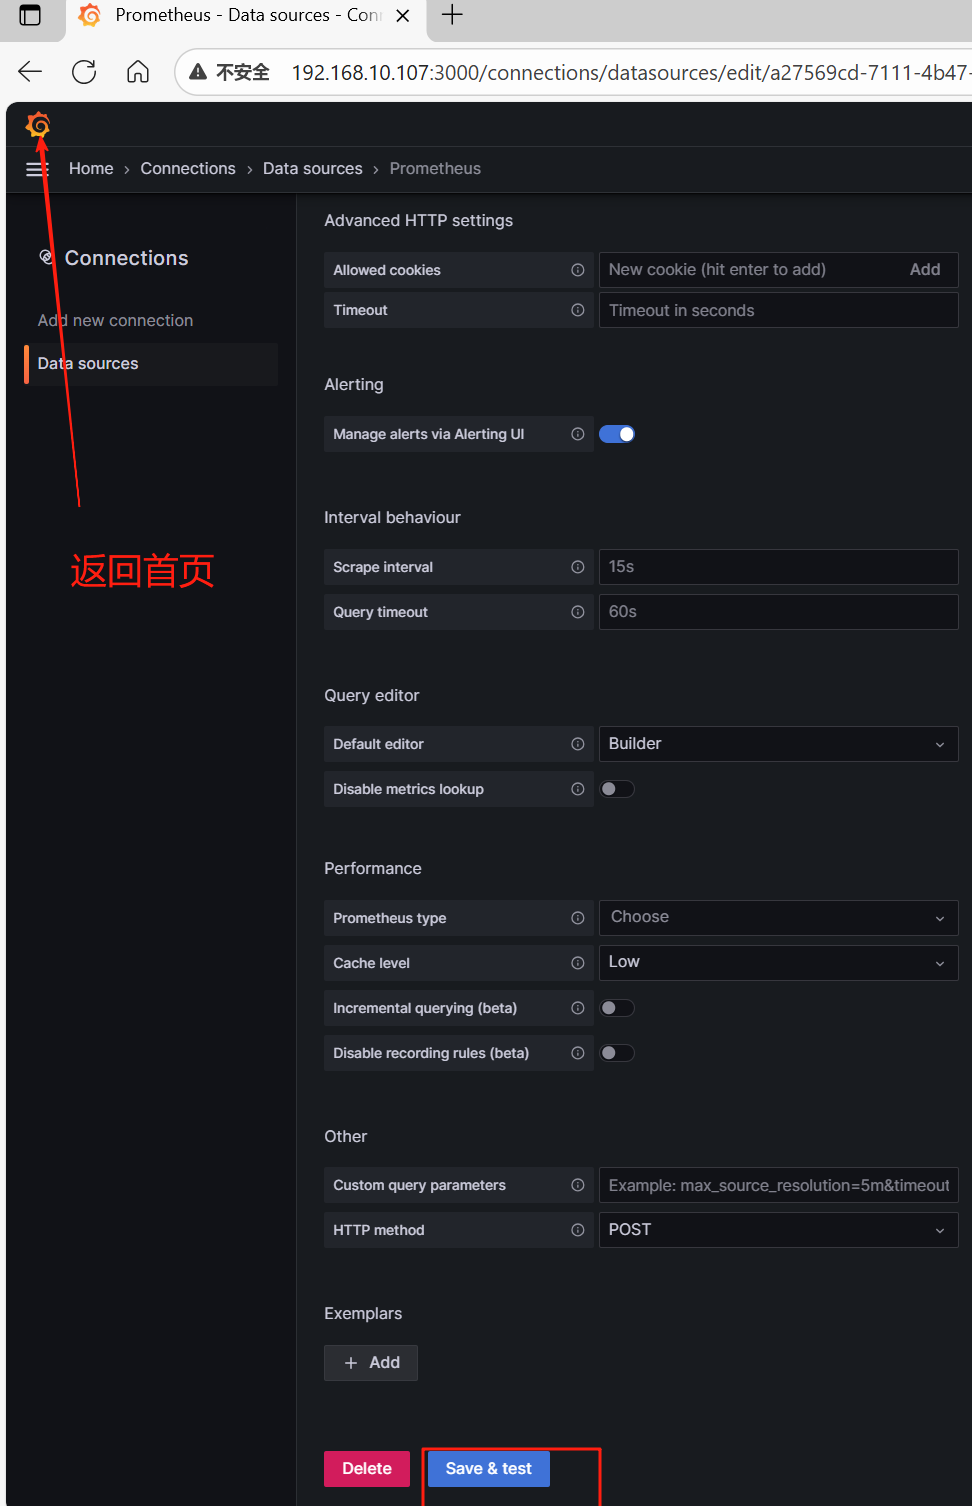Go to Data sources breadcrumb
Image resolution: width=972 pixels, height=1506 pixels.
pyautogui.click(x=313, y=169)
